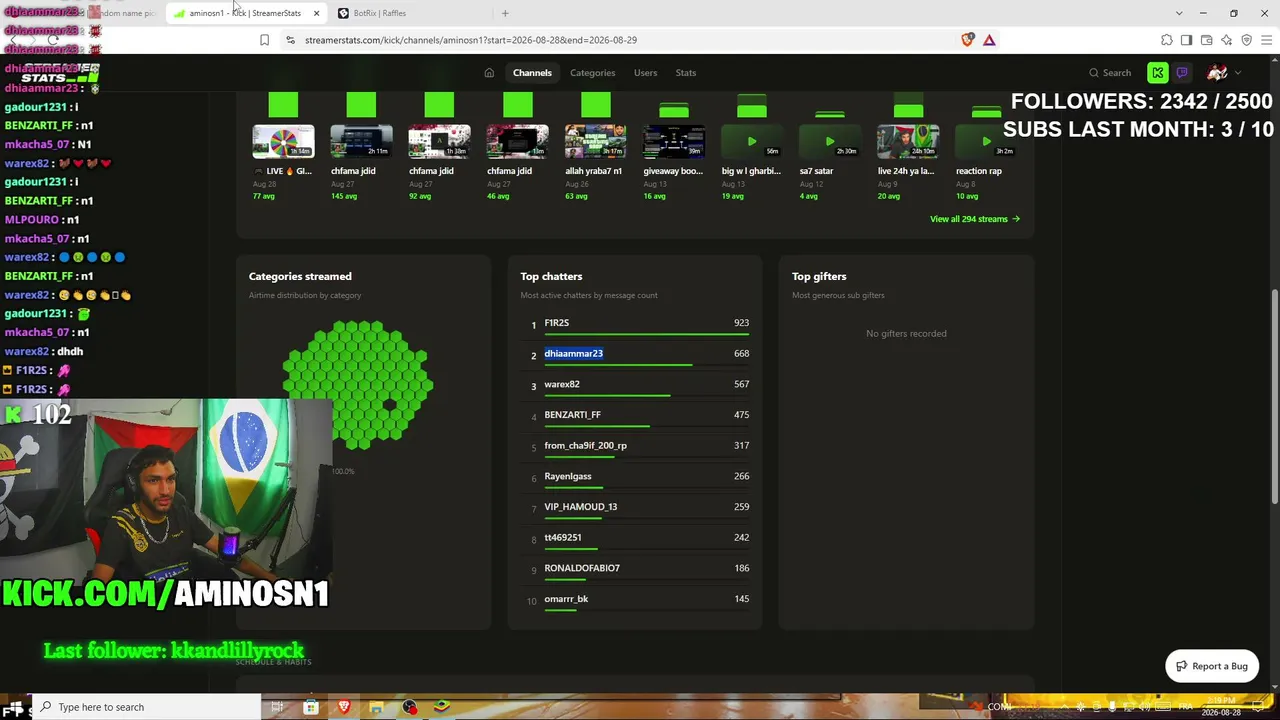Open the 'chfama jdid' stream with 46 avg

[517, 141]
